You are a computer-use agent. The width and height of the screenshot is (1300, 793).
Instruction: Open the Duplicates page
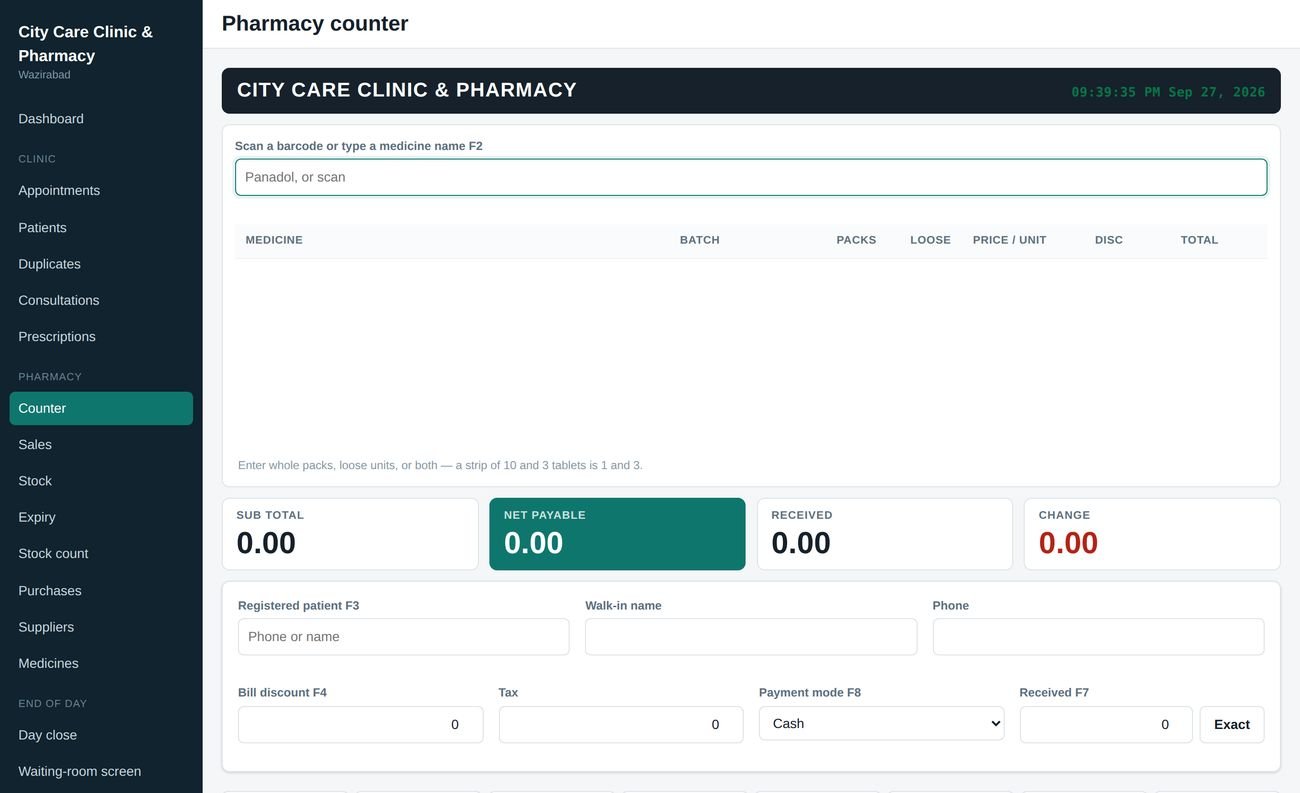pos(101,264)
